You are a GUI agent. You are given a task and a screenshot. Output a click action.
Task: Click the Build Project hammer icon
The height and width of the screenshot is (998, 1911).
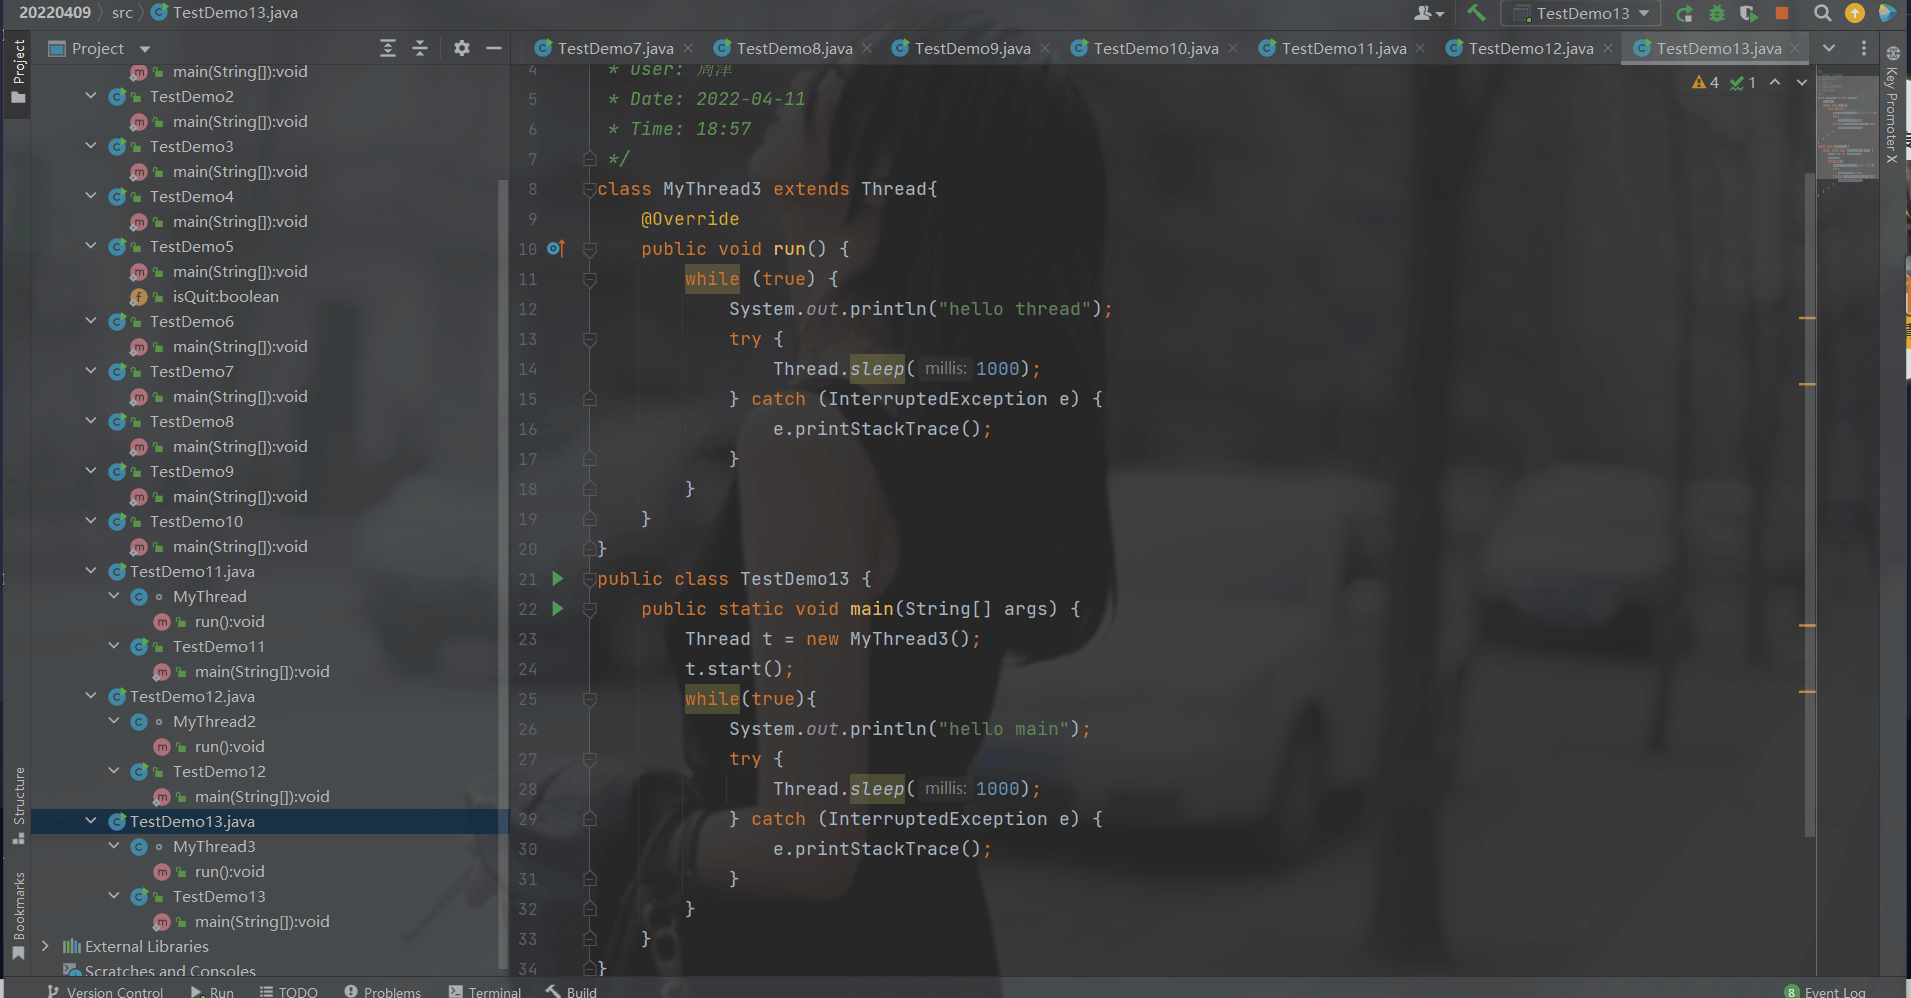1476,13
